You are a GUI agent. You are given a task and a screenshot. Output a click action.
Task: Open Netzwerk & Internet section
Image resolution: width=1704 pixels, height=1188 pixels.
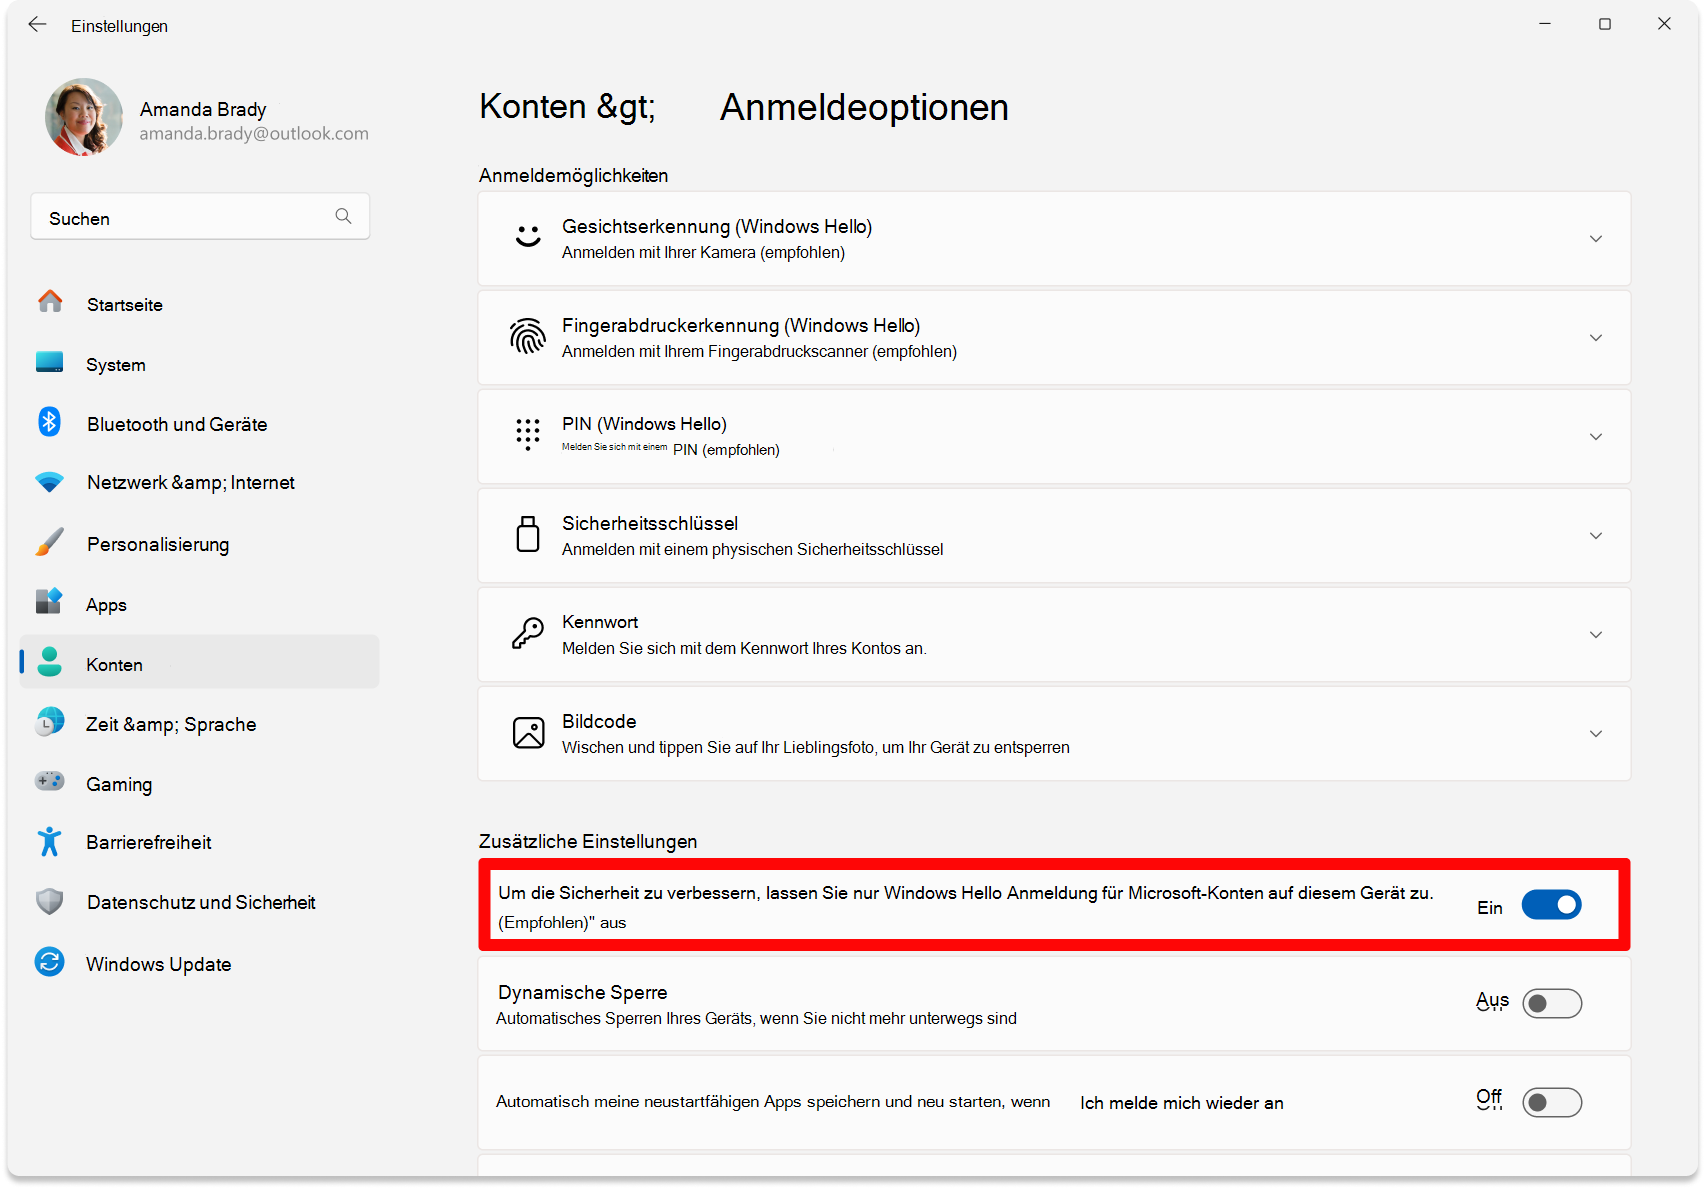pyautogui.click(x=200, y=482)
